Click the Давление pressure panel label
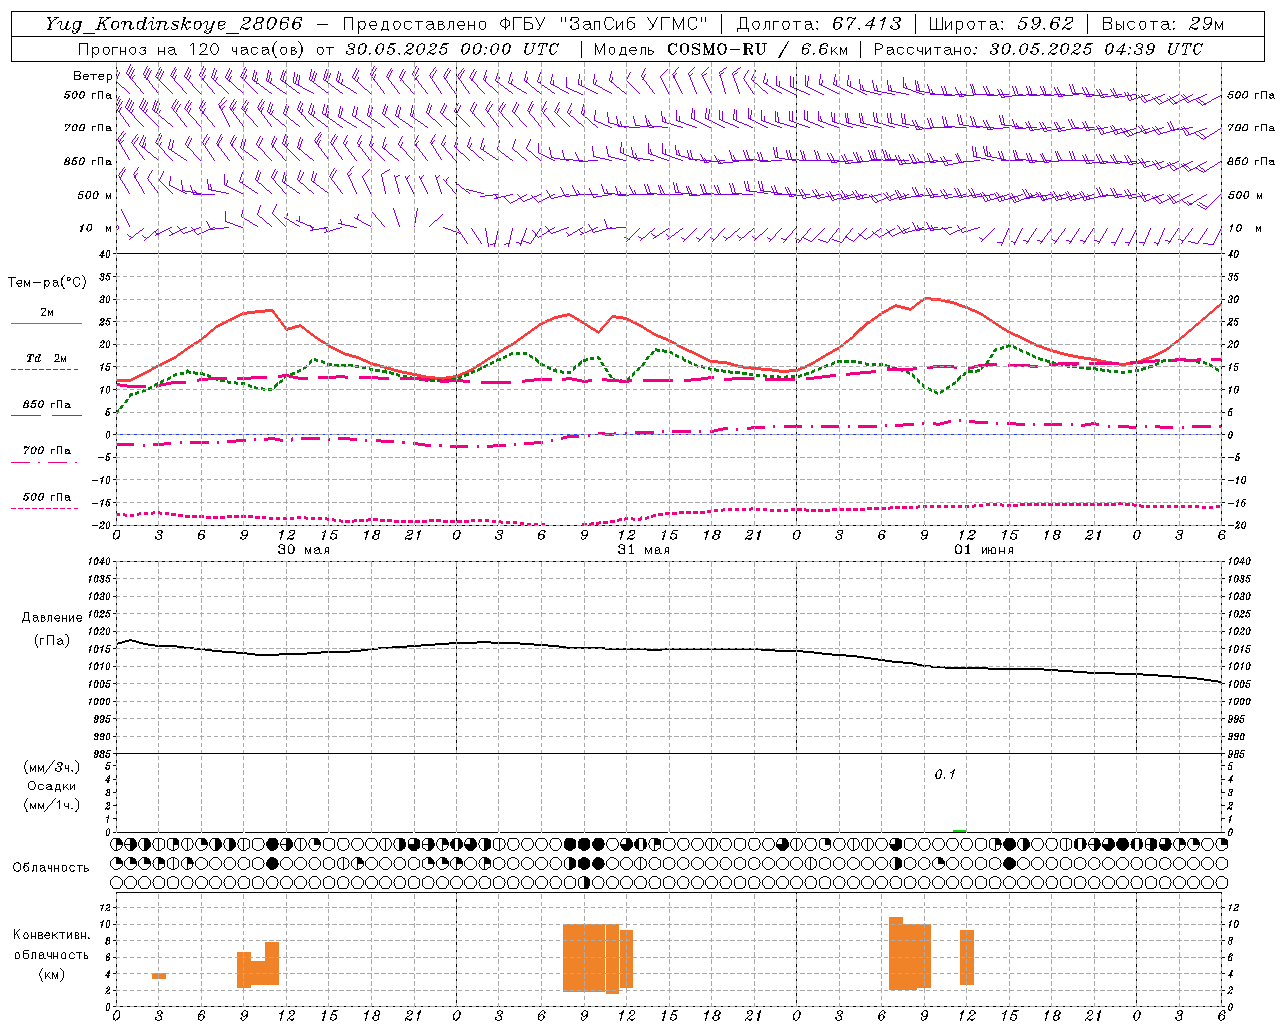The image size is (1280, 1024). (x=51, y=618)
